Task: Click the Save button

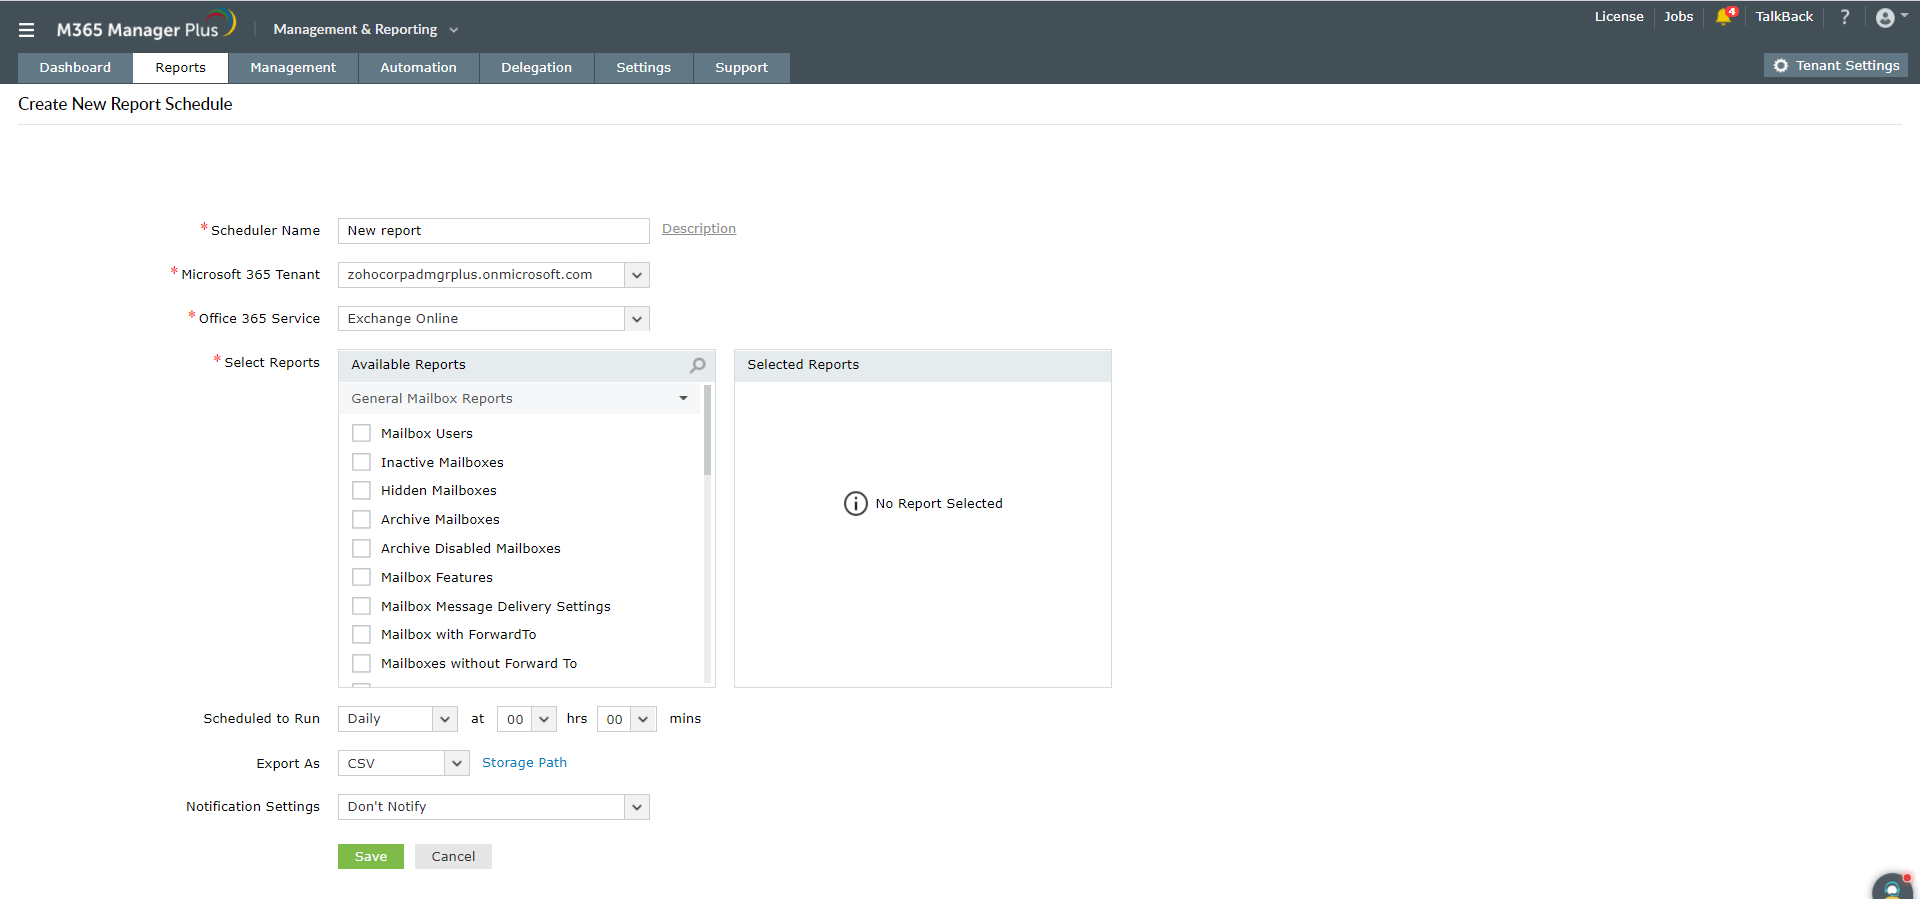Action: tap(371, 857)
